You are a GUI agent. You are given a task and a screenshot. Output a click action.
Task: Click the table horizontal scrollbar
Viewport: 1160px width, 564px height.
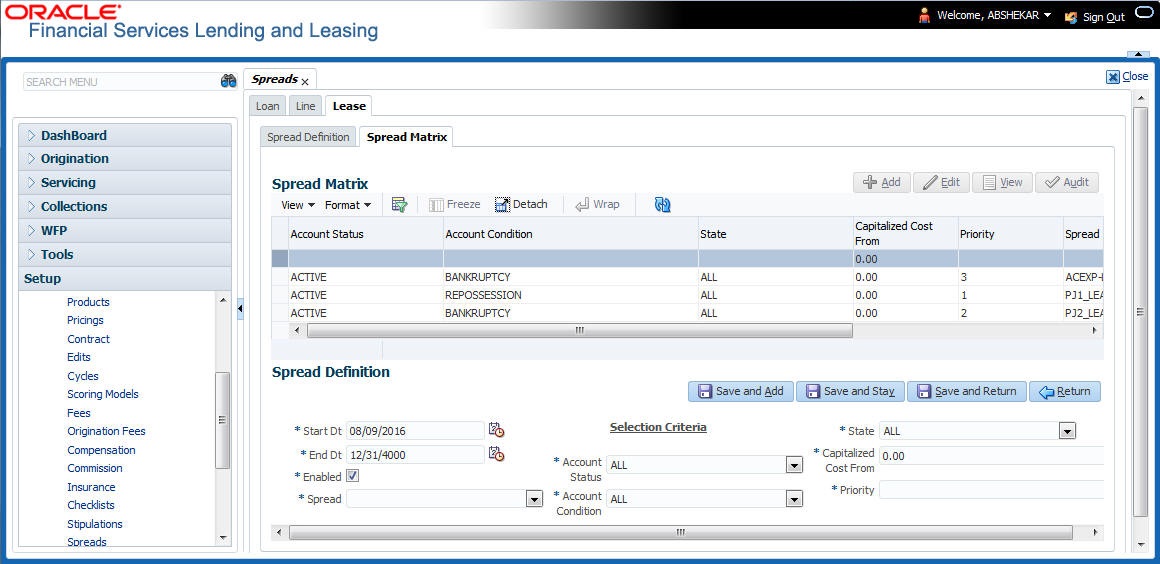point(579,330)
